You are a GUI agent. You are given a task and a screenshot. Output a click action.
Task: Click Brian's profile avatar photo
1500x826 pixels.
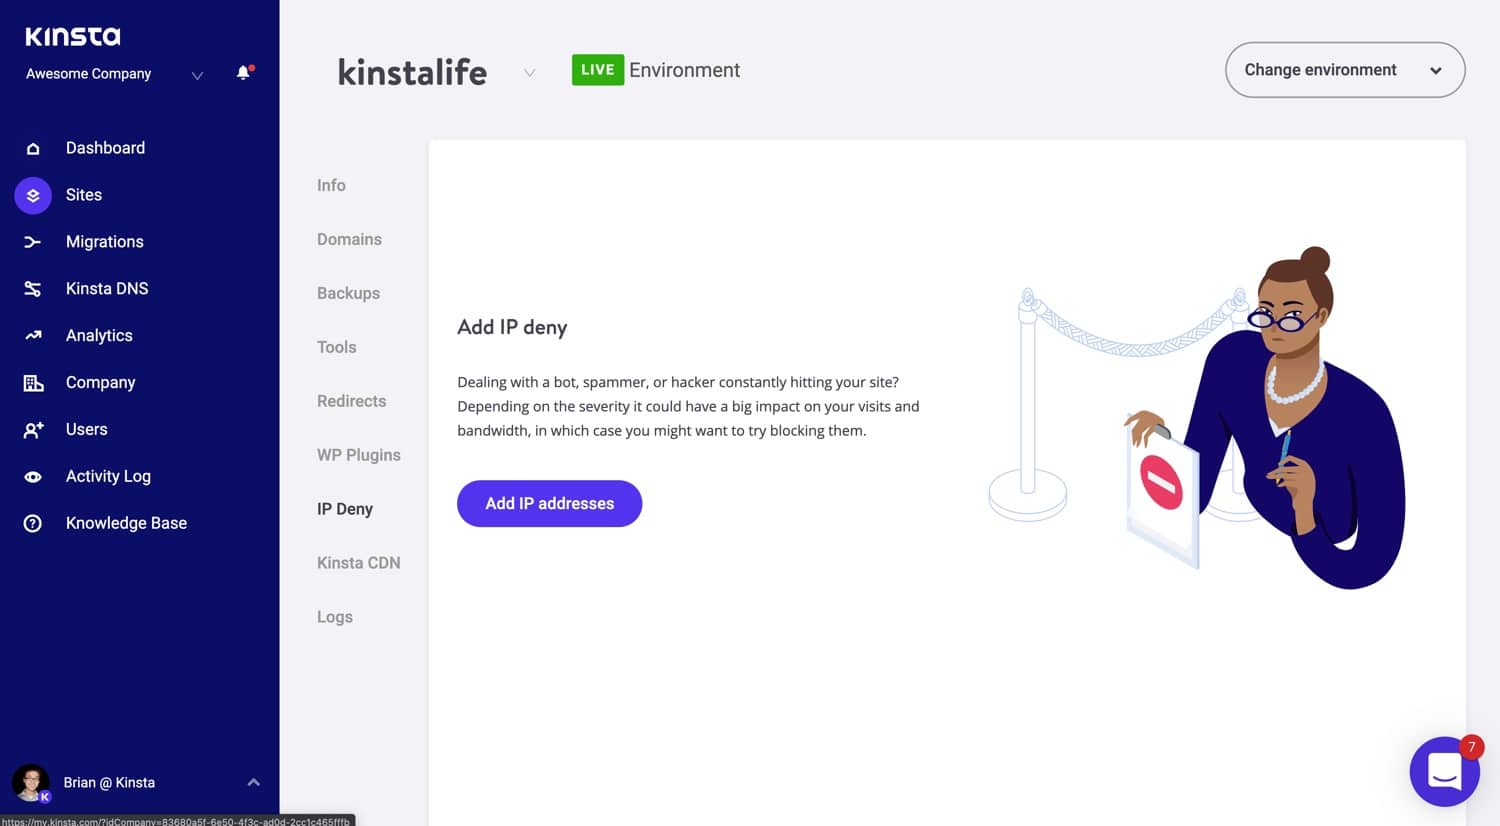pyautogui.click(x=30, y=780)
